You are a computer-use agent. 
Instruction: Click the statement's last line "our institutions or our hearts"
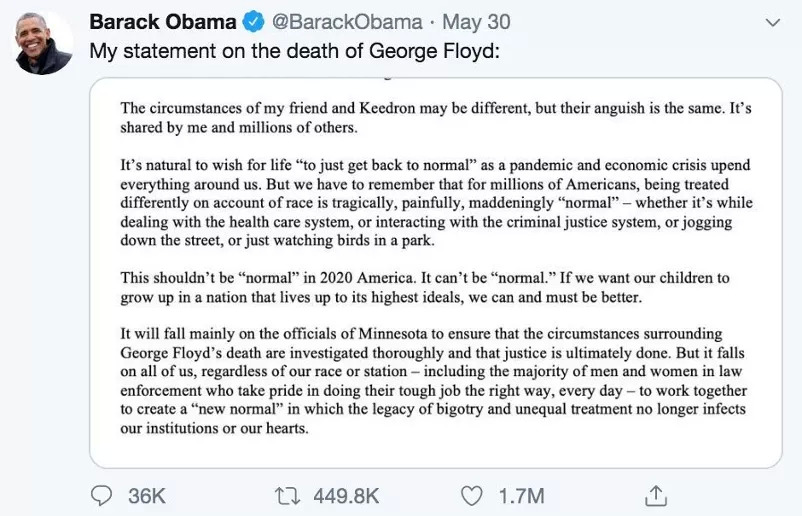(216, 429)
